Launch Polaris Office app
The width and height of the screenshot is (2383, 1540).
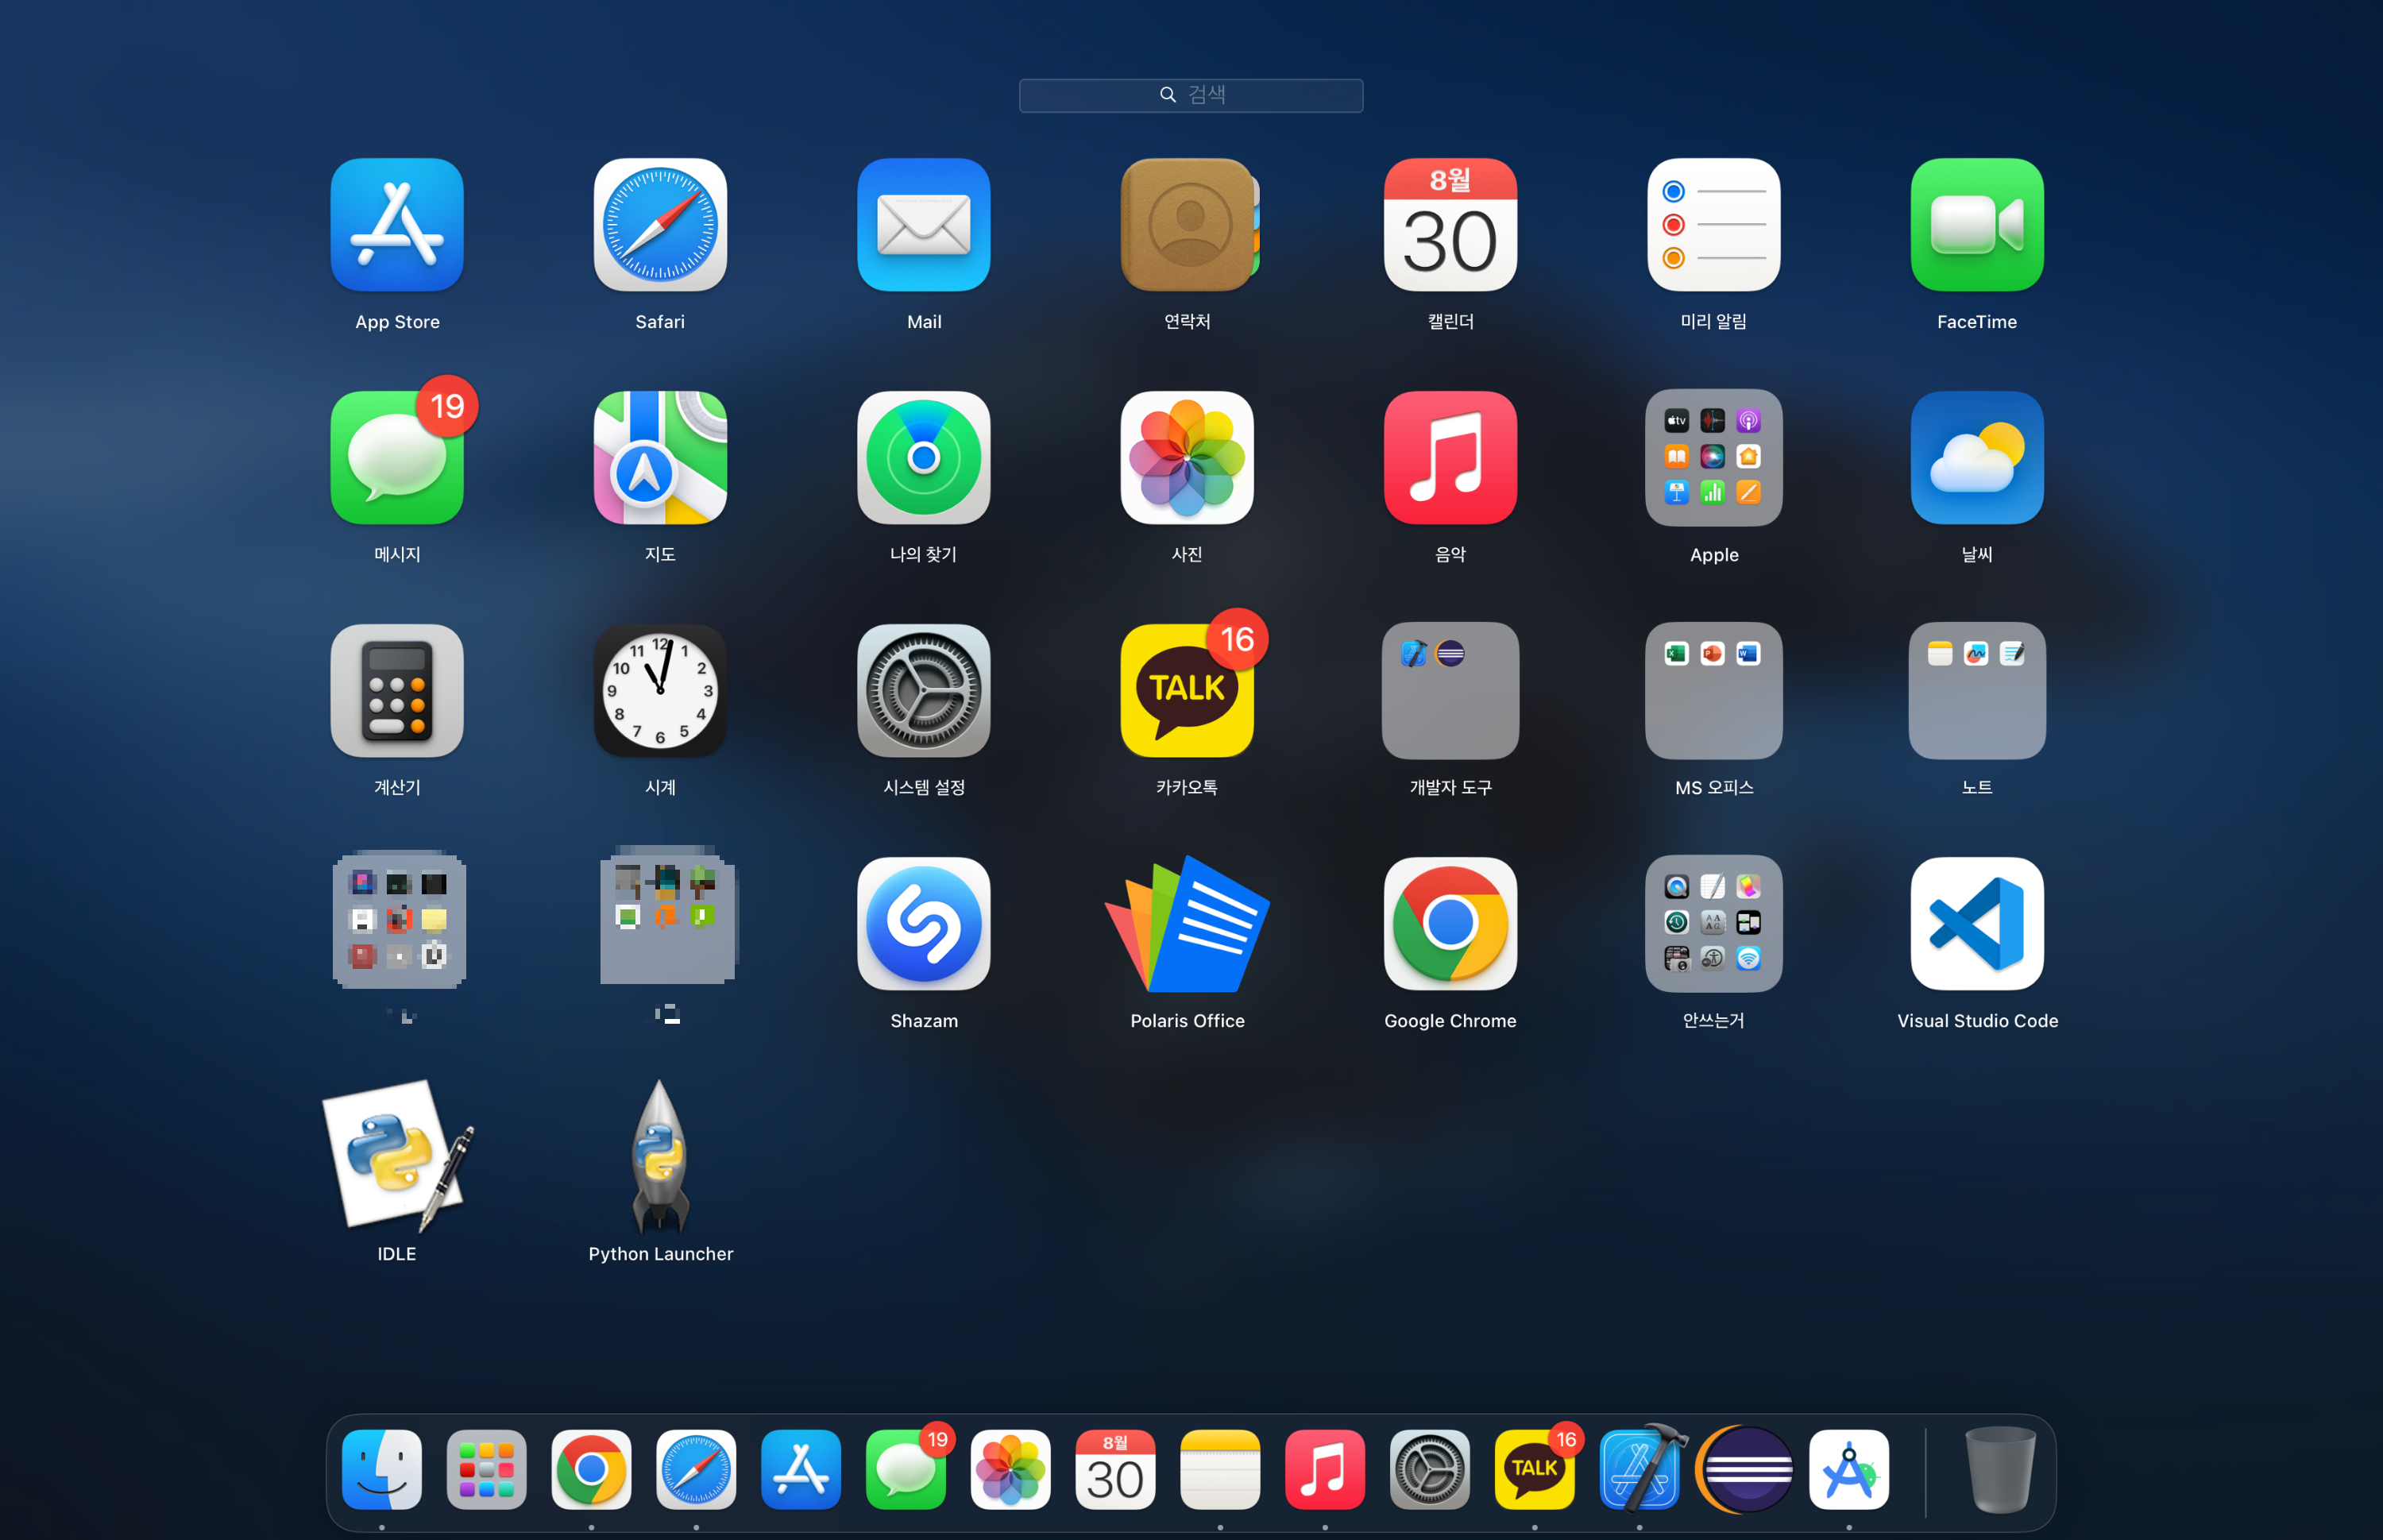tap(1187, 924)
